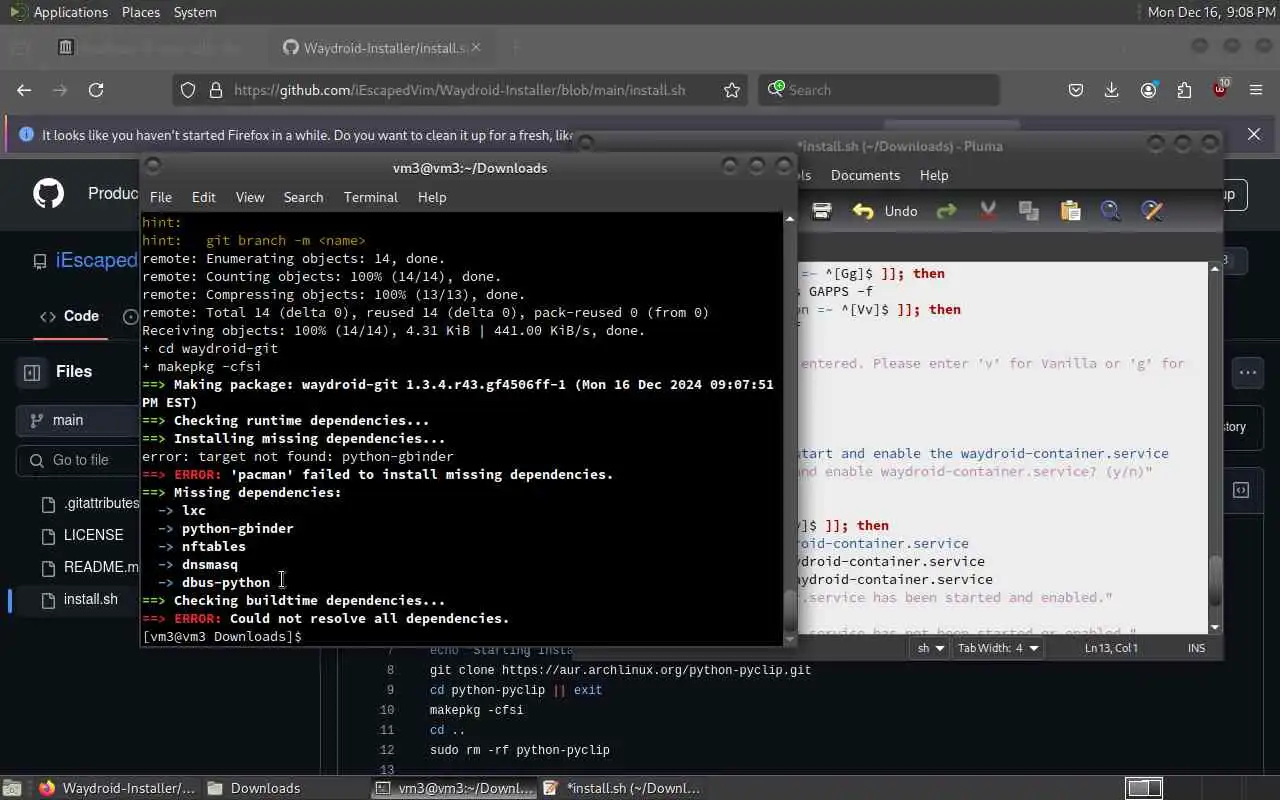Screen dimensions: 1280x800
Task: Click the Undo arrow in Pluma toolbar
Action: (862, 211)
